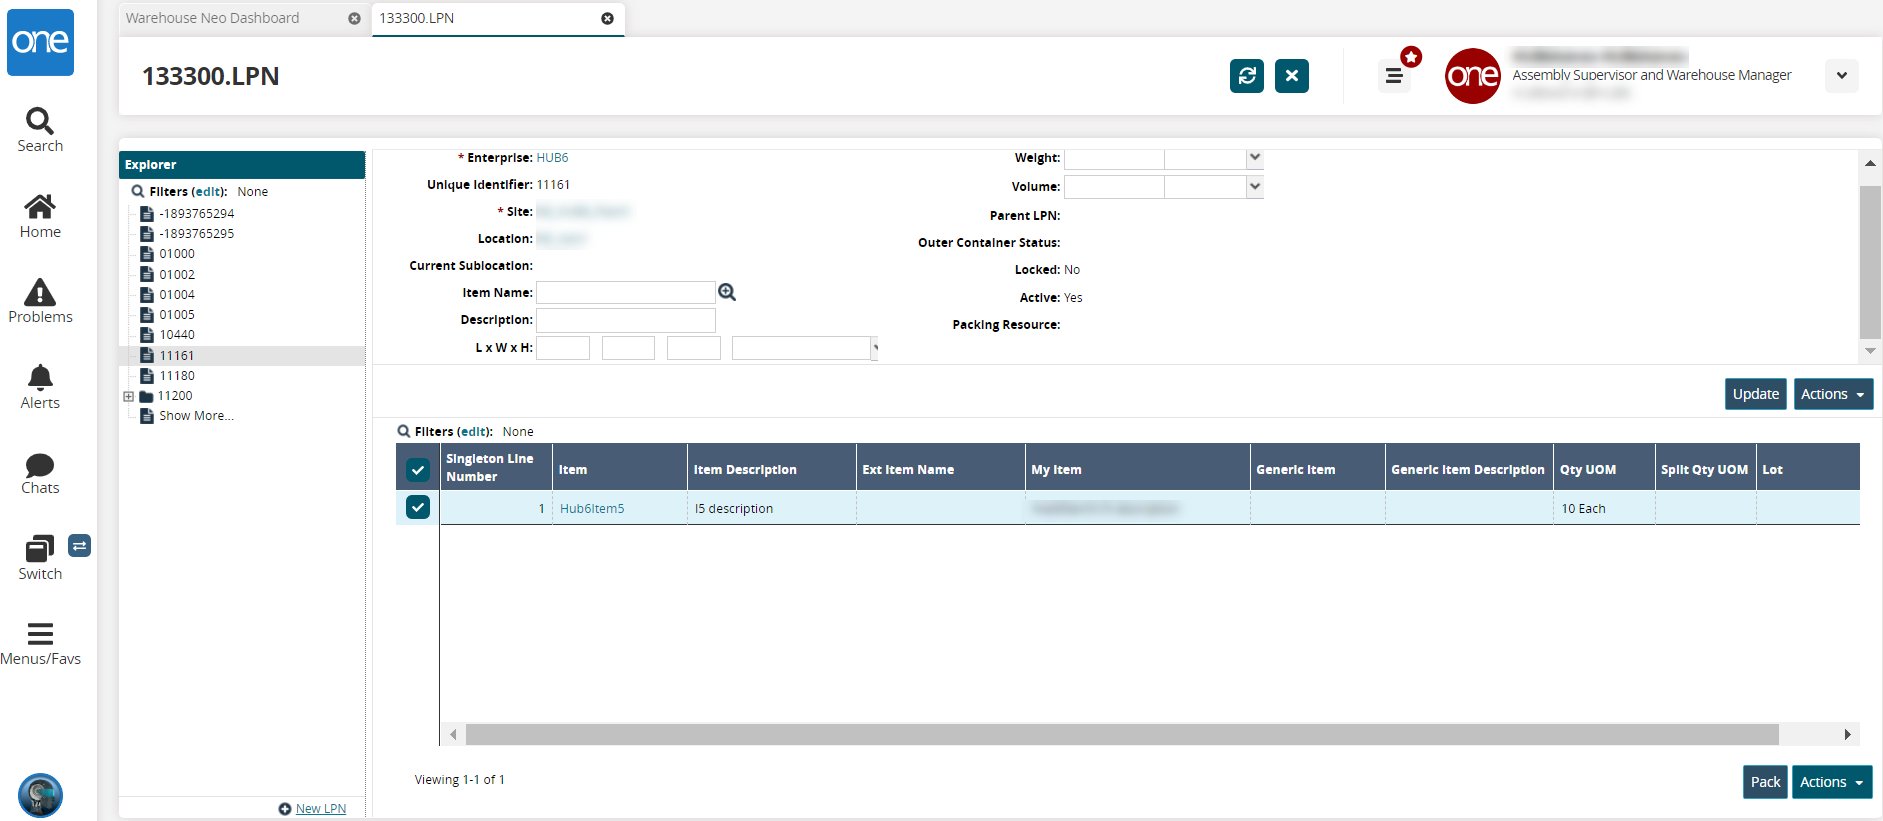Click the form scroll up arrow
The height and width of the screenshot is (821, 1883).
tap(1870, 163)
